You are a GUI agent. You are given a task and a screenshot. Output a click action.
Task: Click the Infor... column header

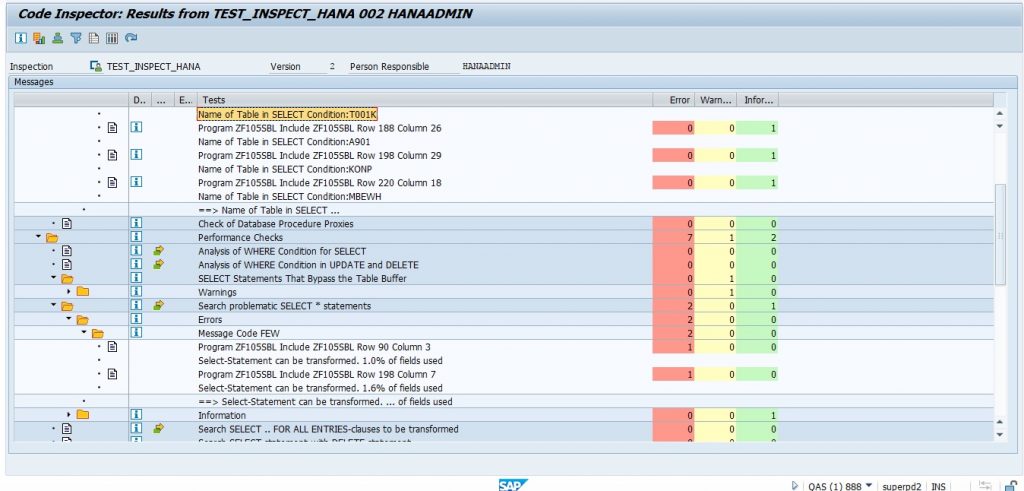coord(757,100)
